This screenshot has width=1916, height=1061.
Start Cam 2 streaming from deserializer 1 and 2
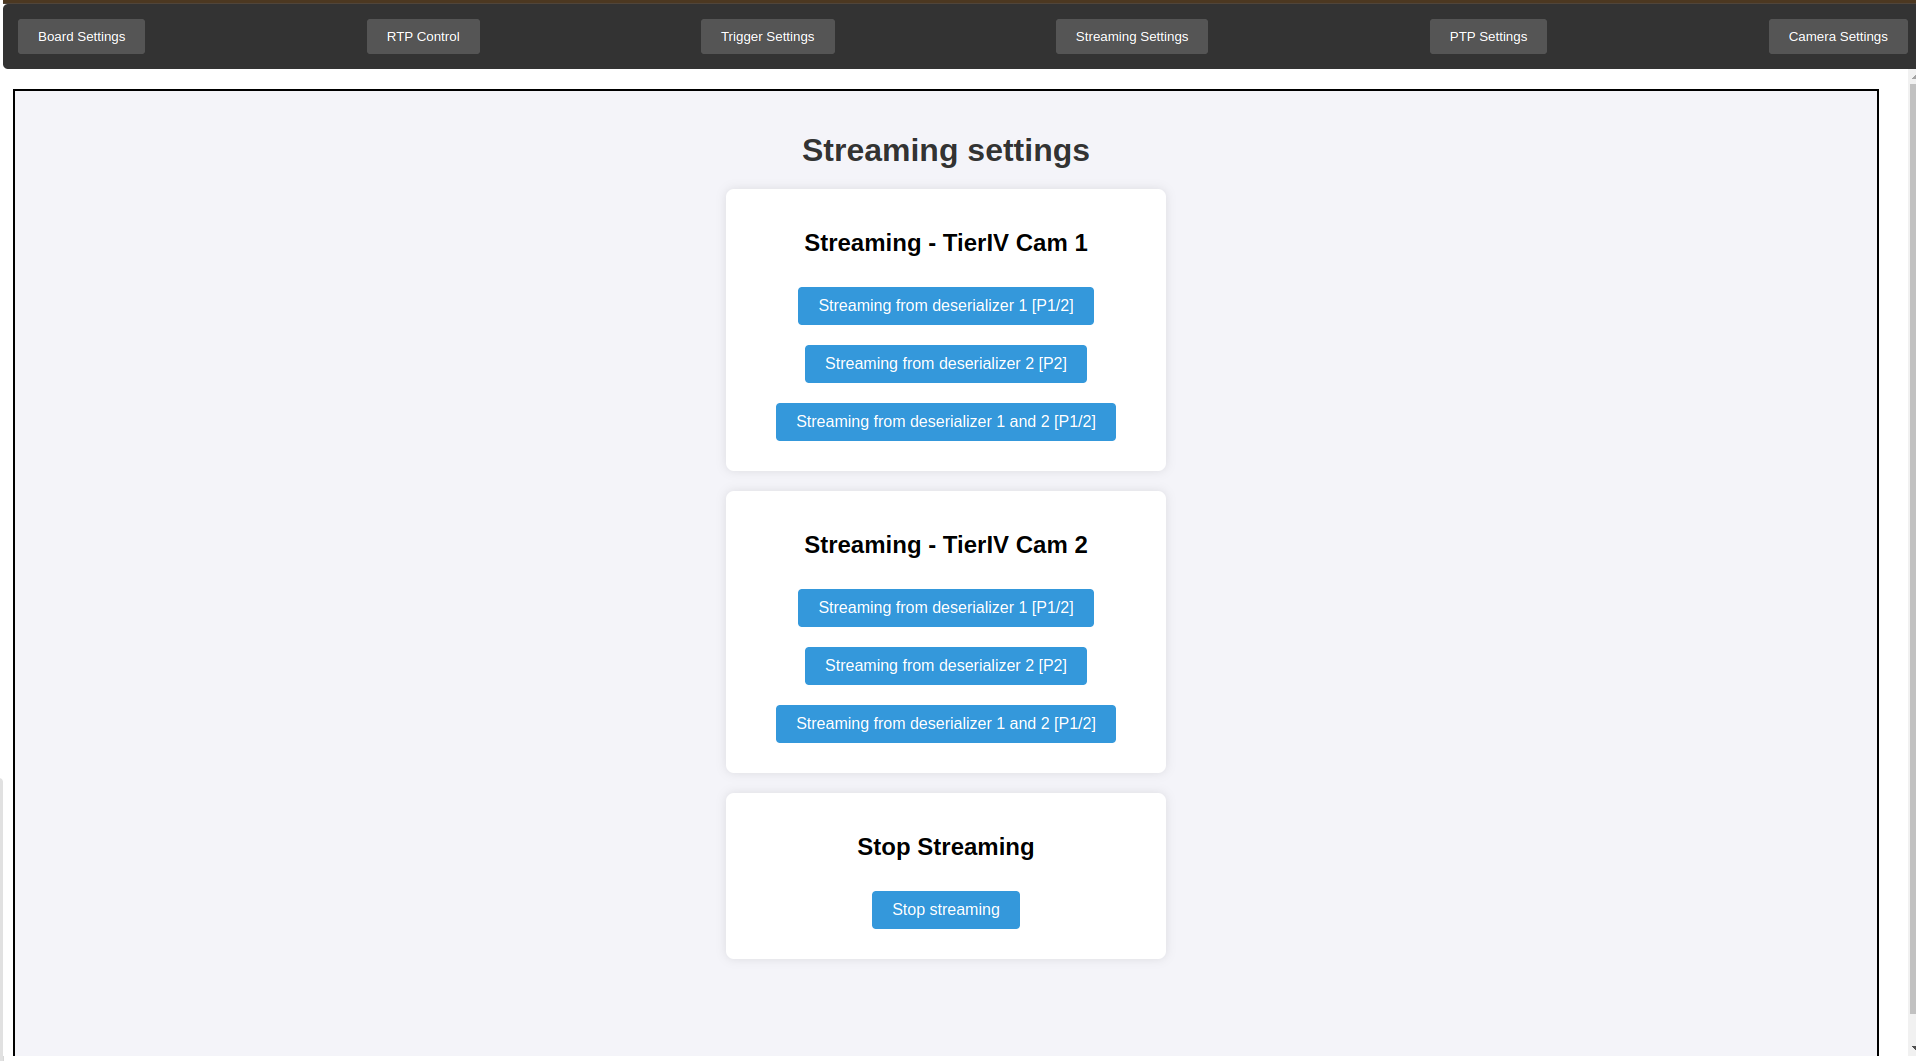946,724
